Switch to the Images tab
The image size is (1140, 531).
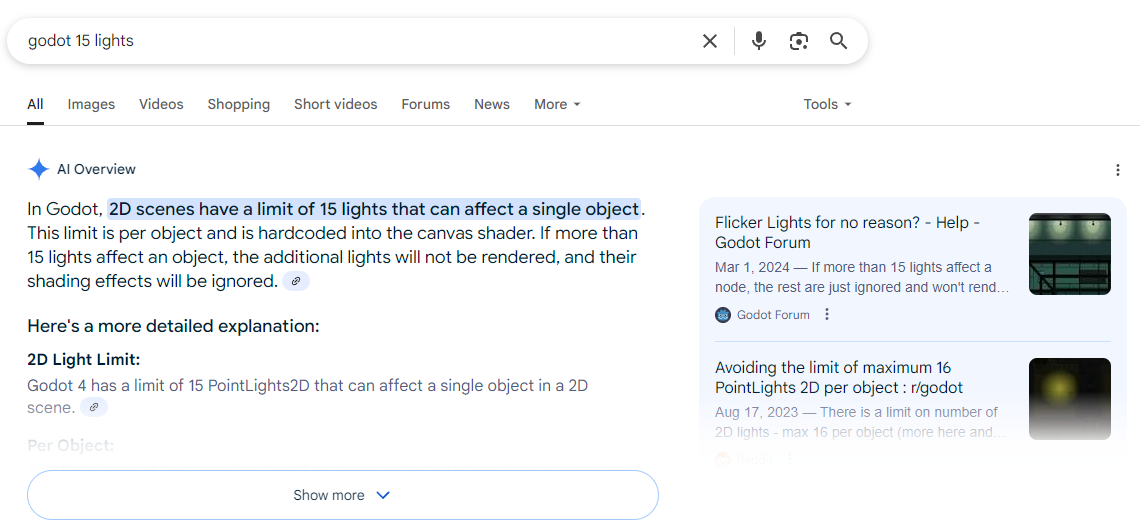[x=91, y=105]
